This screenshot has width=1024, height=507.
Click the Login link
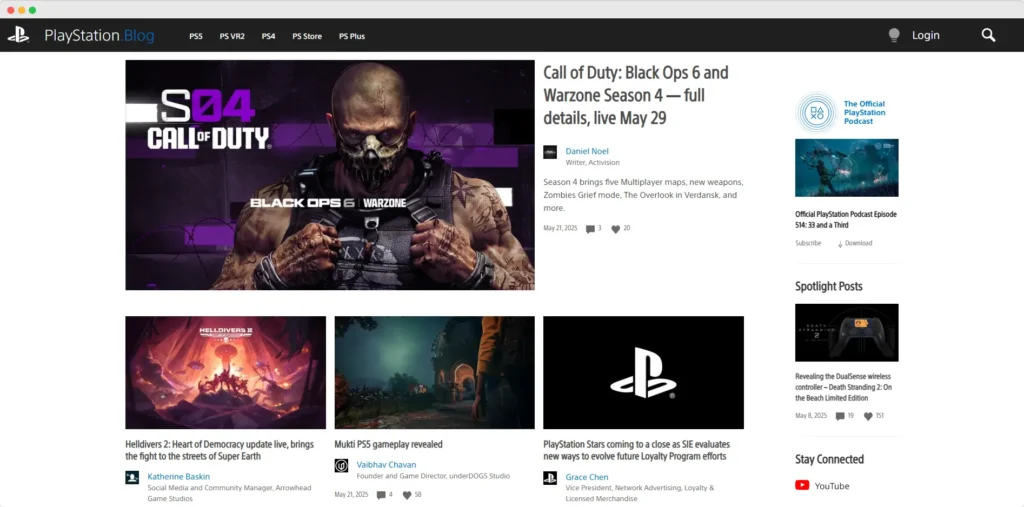925,35
